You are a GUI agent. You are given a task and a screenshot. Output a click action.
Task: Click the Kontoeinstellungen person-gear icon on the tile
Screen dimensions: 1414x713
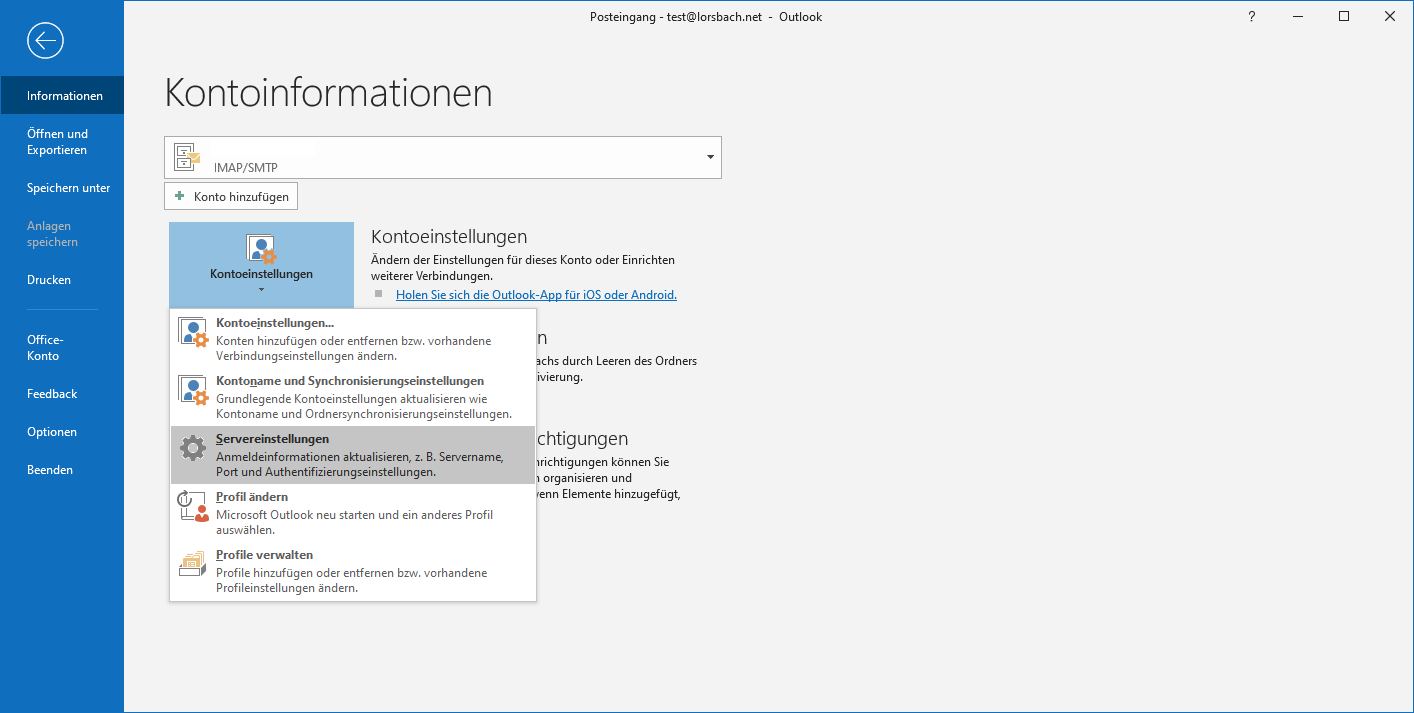click(x=261, y=249)
